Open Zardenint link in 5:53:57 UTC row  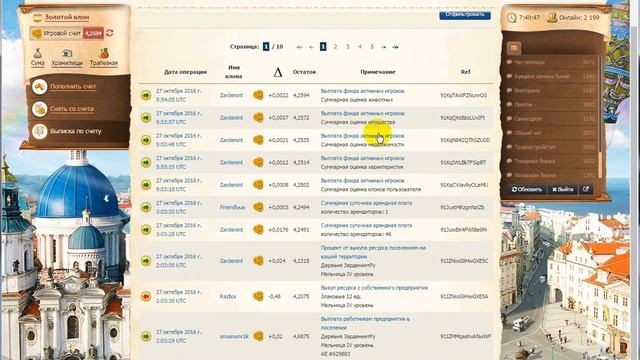pyautogui.click(x=231, y=118)
